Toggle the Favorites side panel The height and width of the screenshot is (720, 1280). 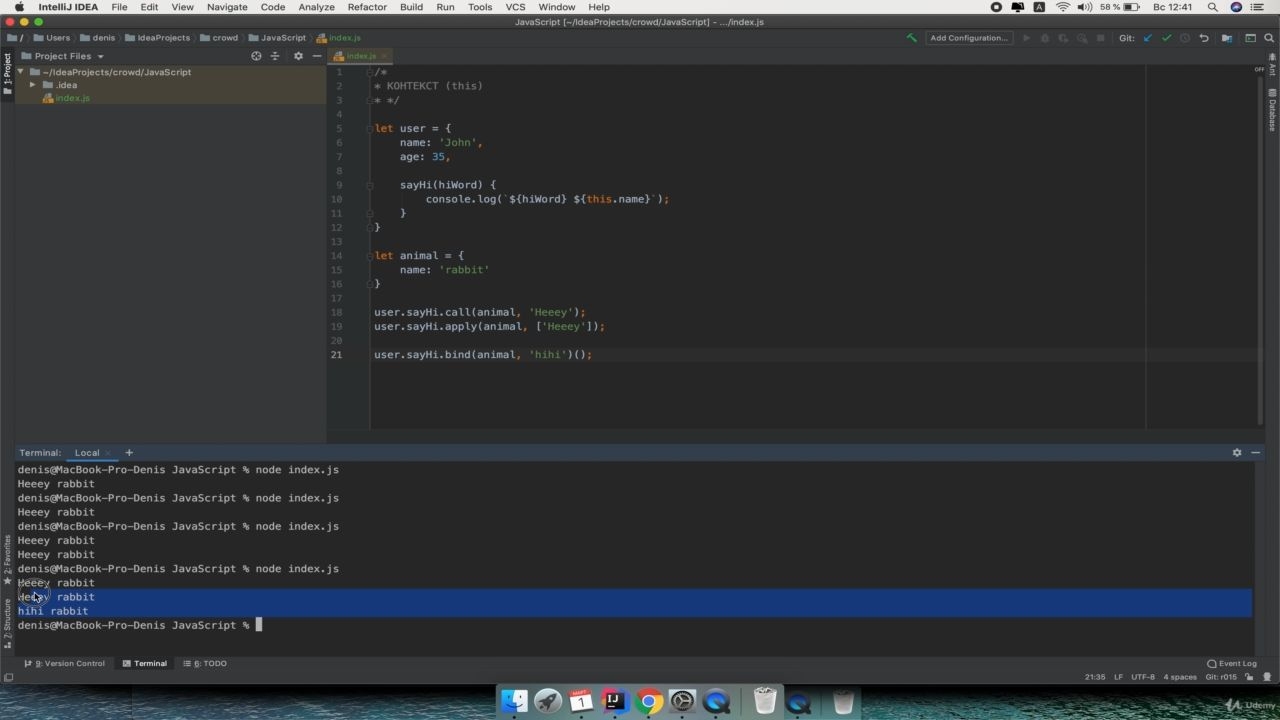(7, 558)
